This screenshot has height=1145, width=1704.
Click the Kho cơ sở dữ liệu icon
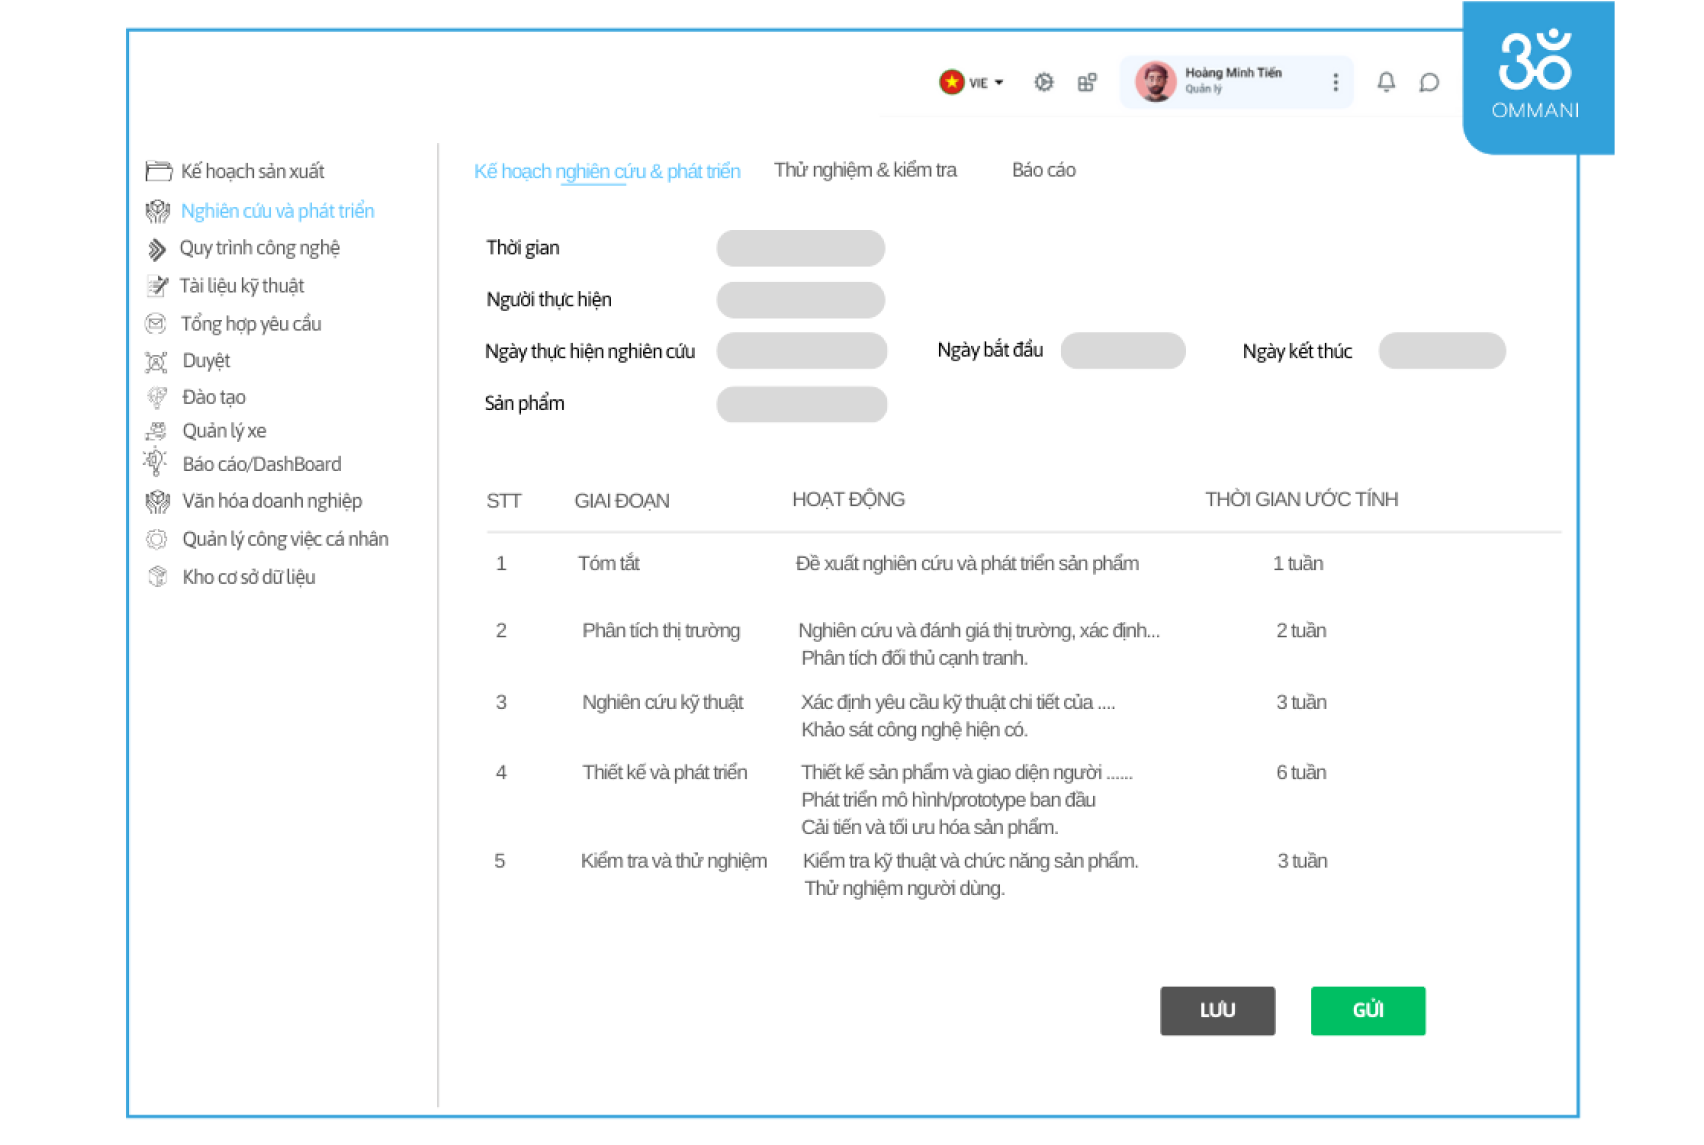pyautogui.click(x=157, y=577)
